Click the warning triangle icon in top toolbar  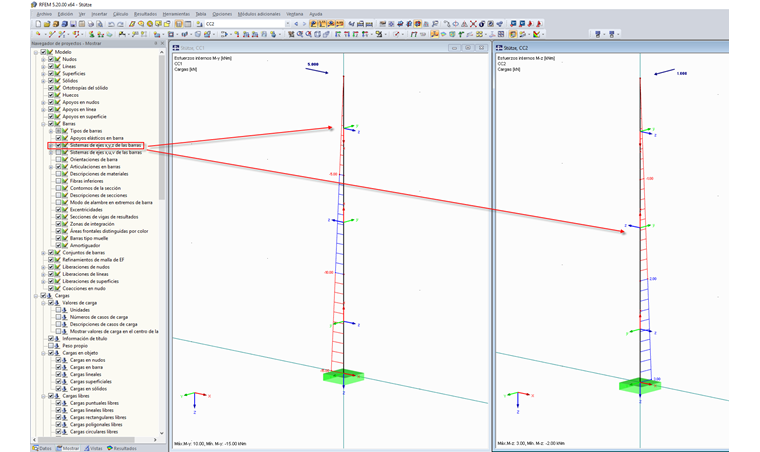(464, 24)
